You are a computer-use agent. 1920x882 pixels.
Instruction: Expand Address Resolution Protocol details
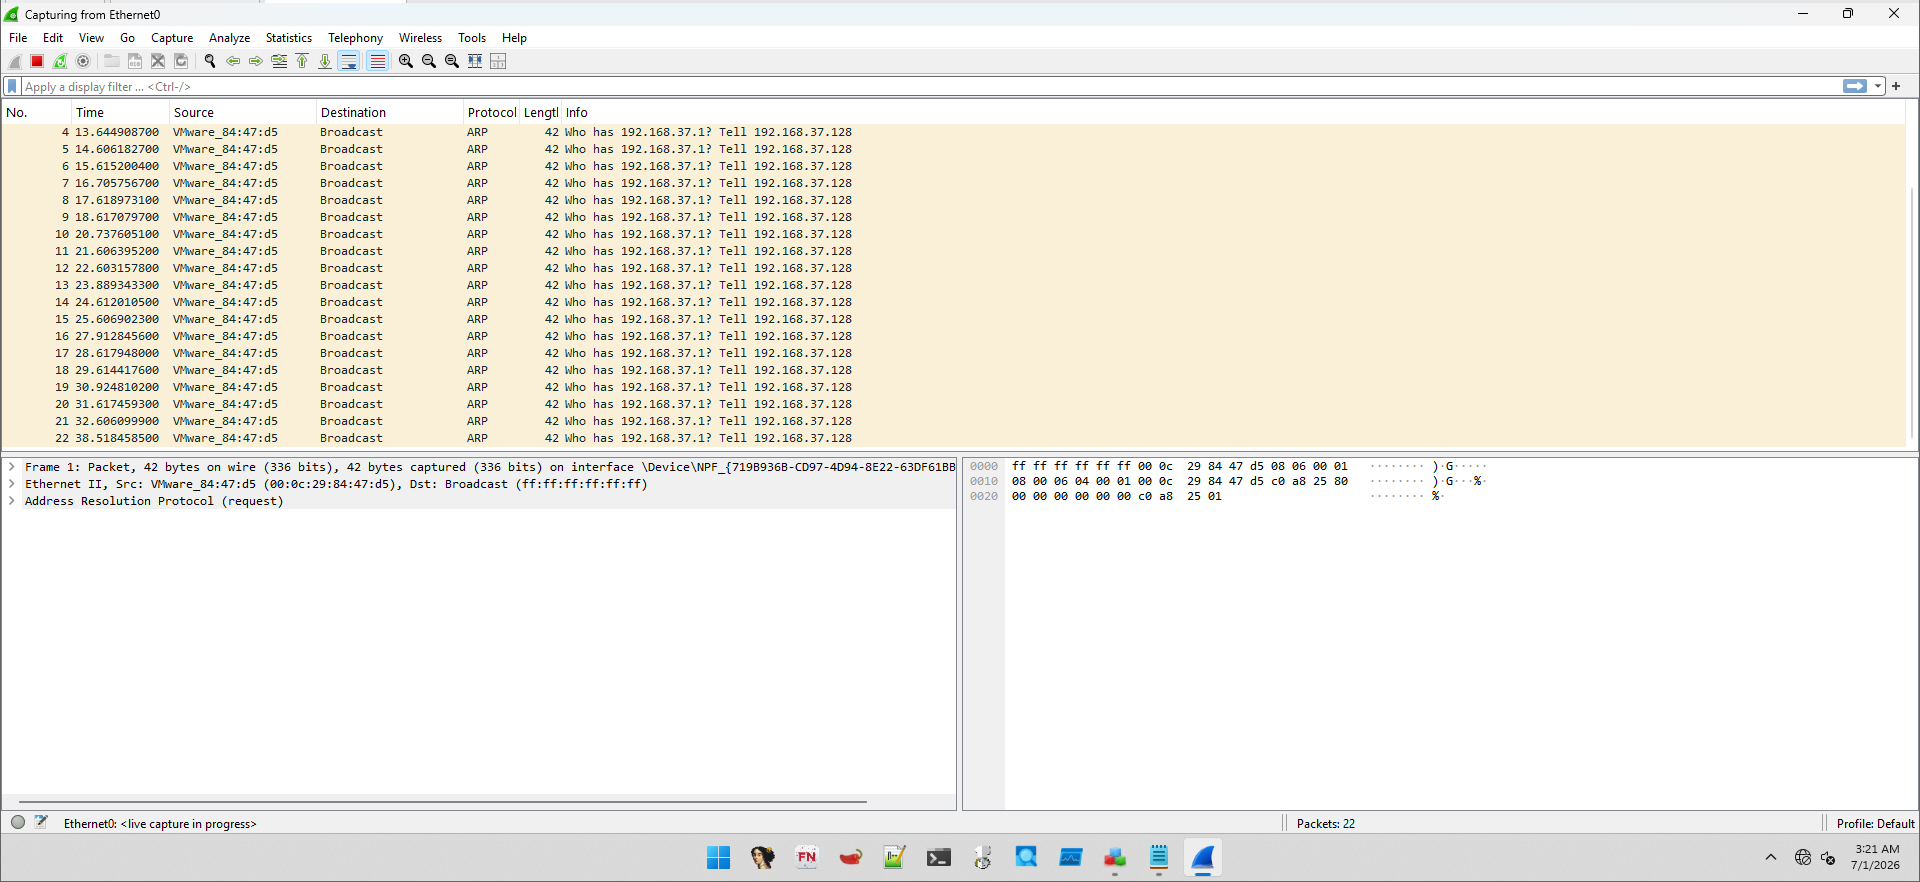[12, 501]
